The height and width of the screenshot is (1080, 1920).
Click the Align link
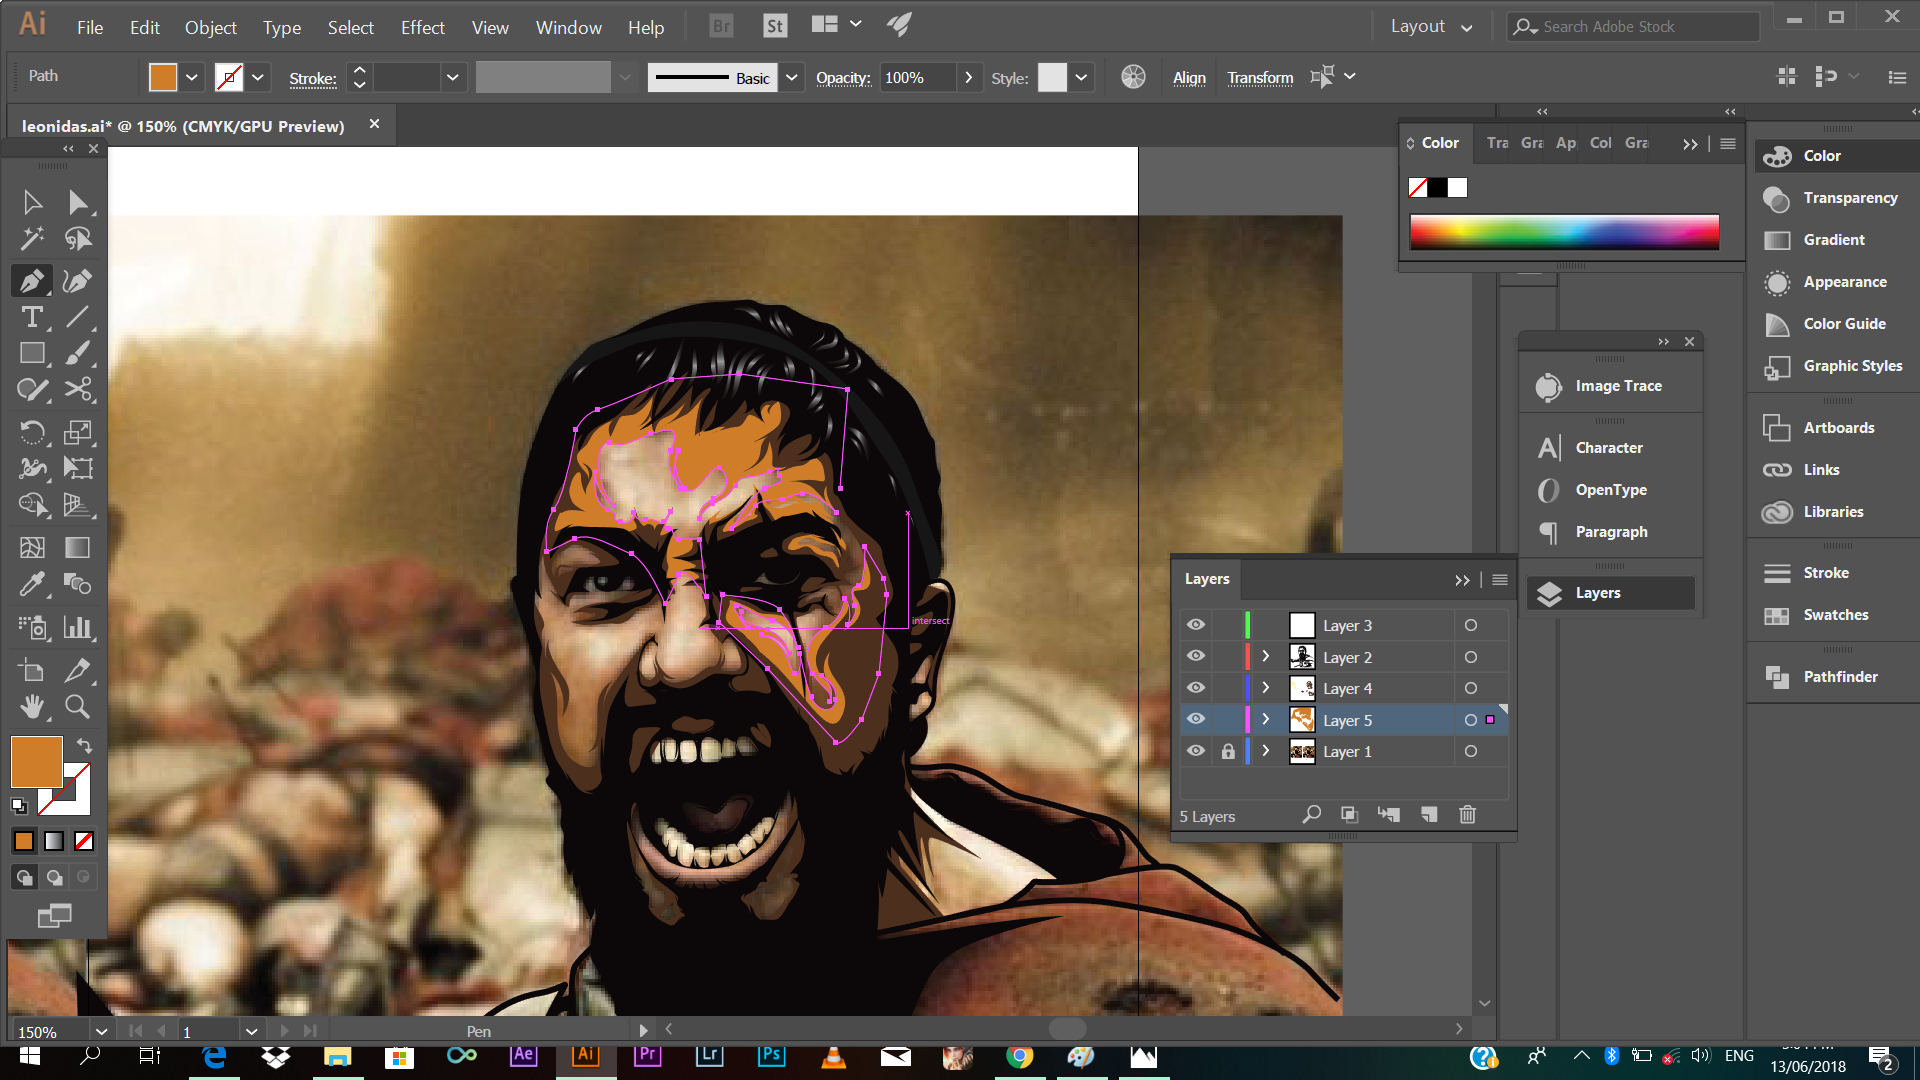pos(1189,78)
